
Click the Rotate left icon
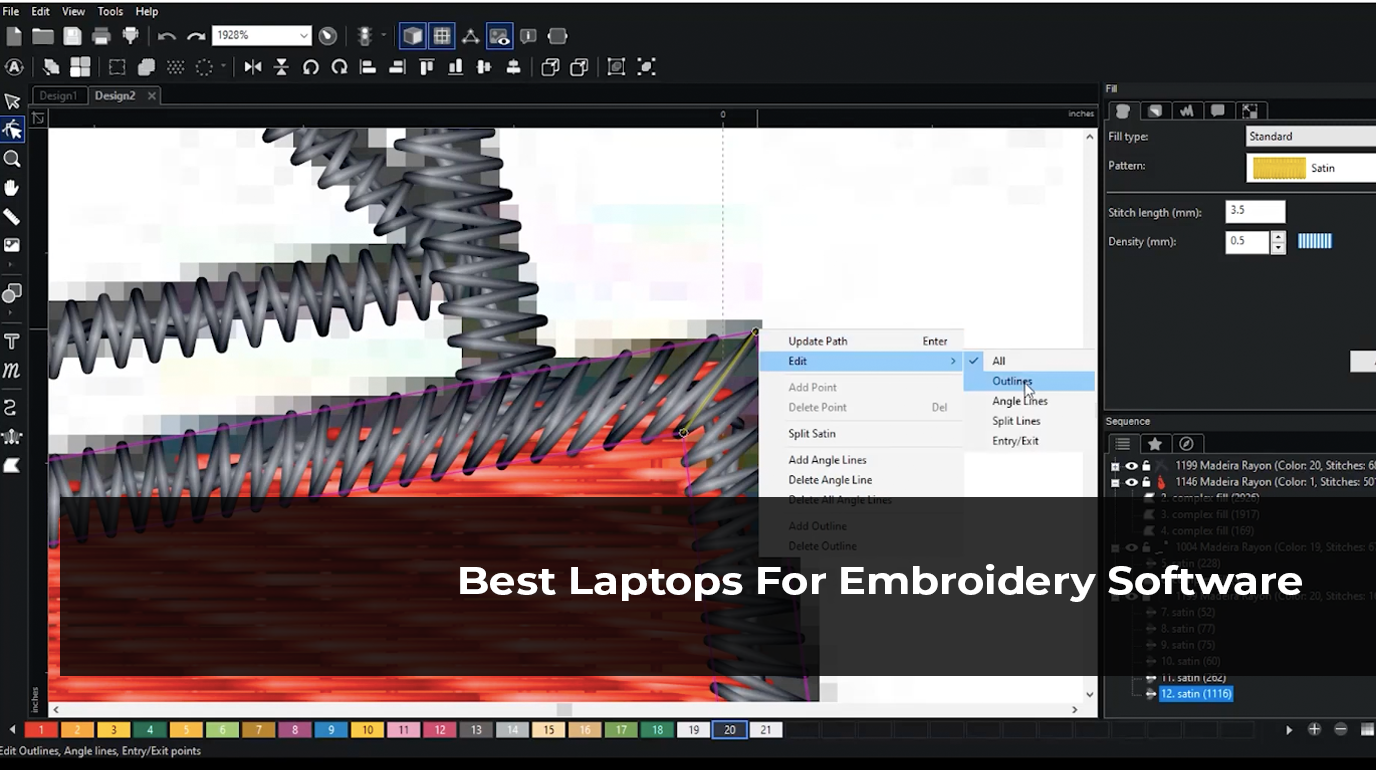(x=311, y=67)
